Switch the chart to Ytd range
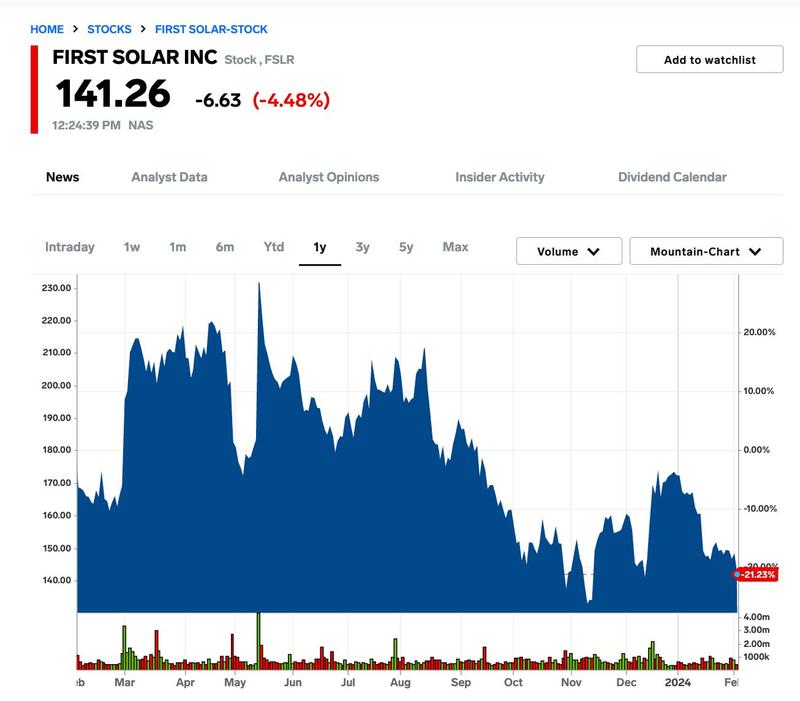The image size is (800, 701). [274, 247]
